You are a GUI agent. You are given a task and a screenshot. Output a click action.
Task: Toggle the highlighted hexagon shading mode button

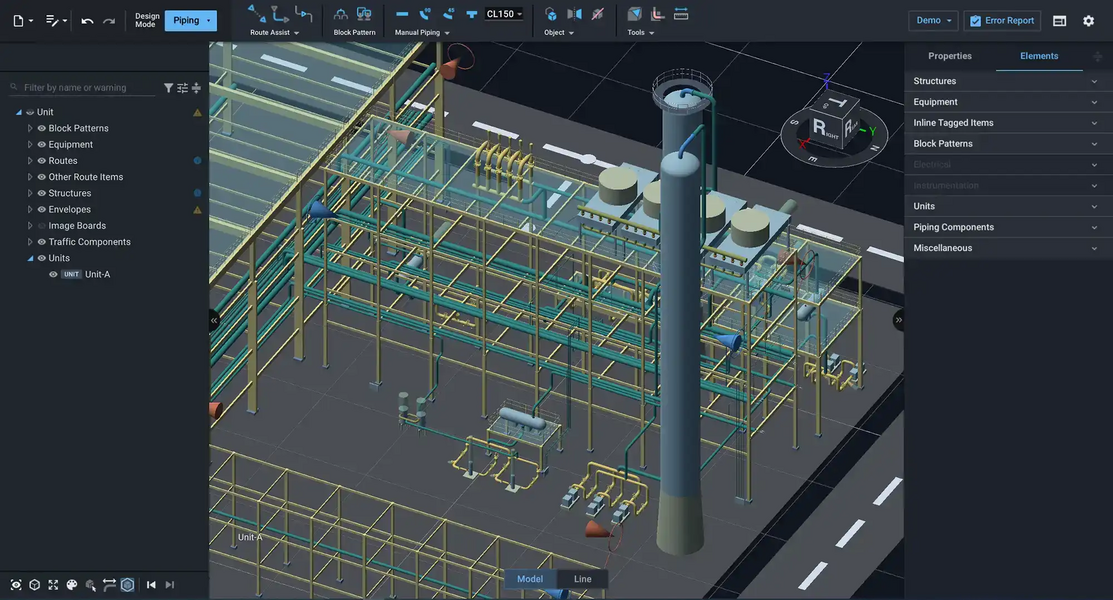pyautogui.click(x=126, y=584)
